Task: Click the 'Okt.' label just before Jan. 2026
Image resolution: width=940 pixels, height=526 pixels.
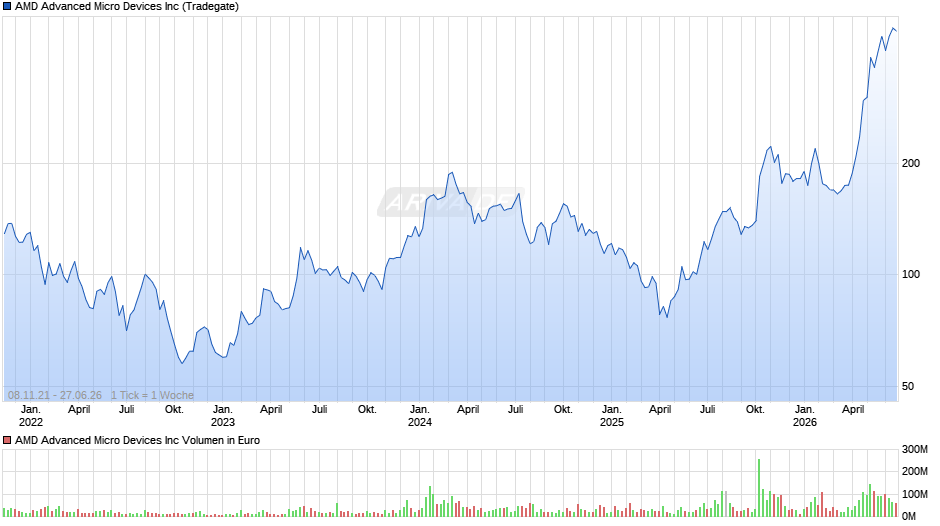Action: tap(755, 410)
